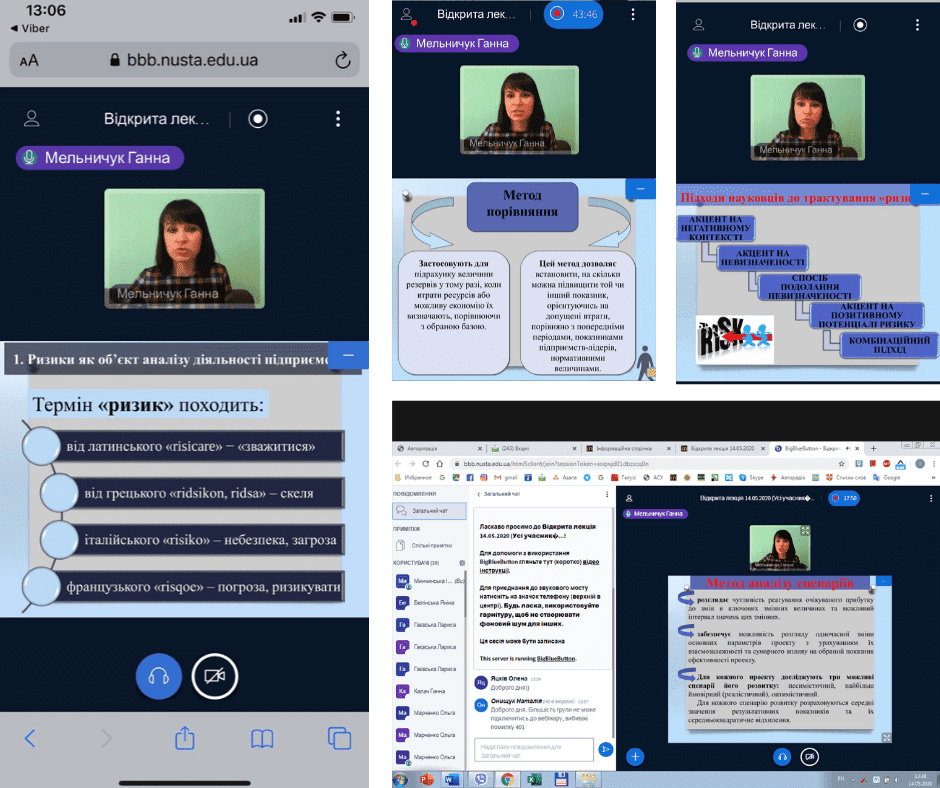Screen dimensions: 940x788
Task: Tap the webcam video in left phone screenshot
Action: [x=185, y=248]
